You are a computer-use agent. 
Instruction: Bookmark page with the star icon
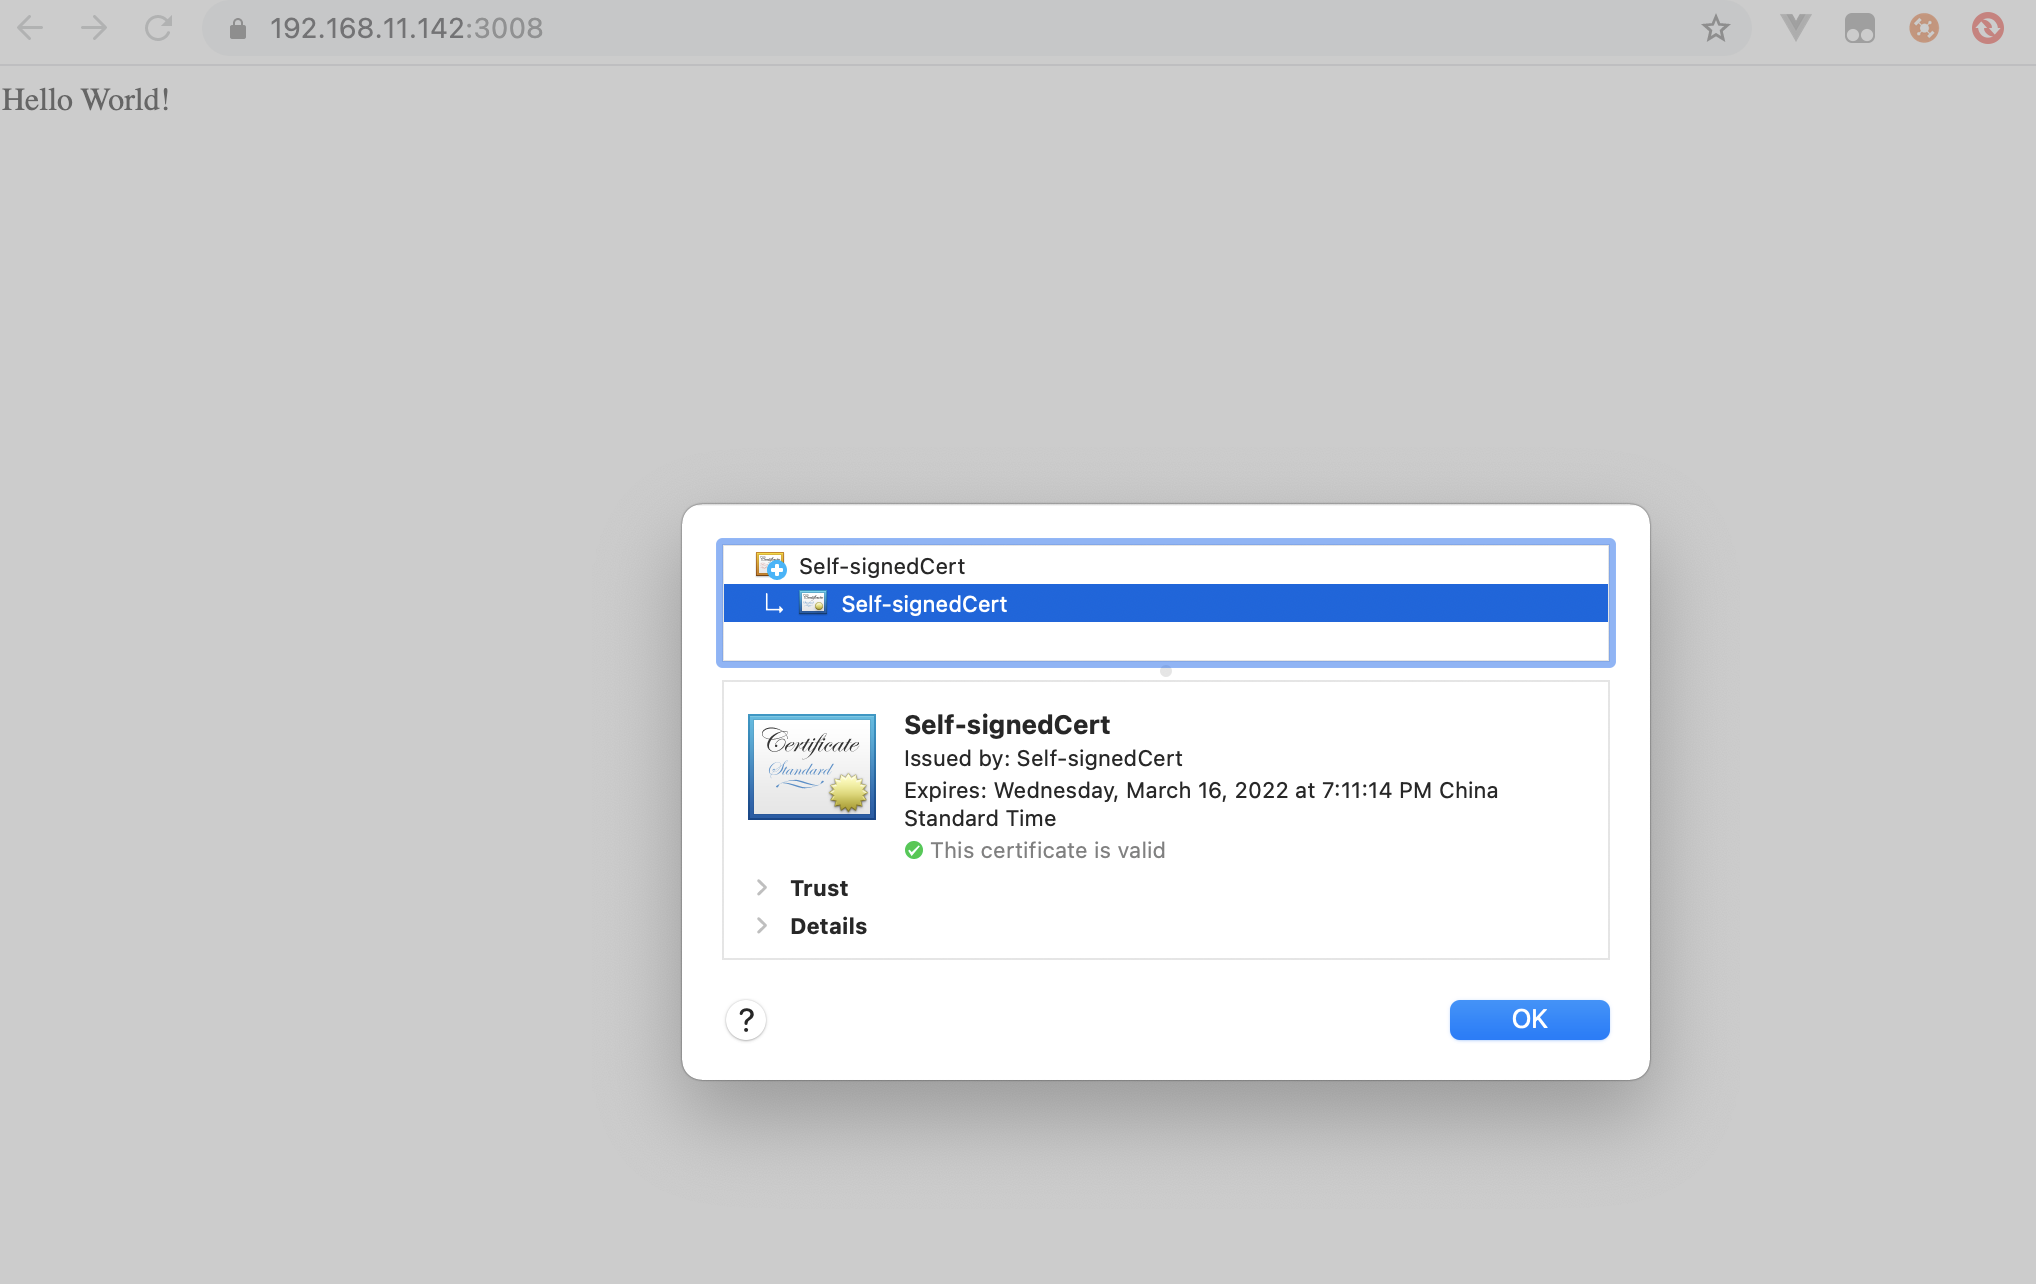pos(1715,28)
